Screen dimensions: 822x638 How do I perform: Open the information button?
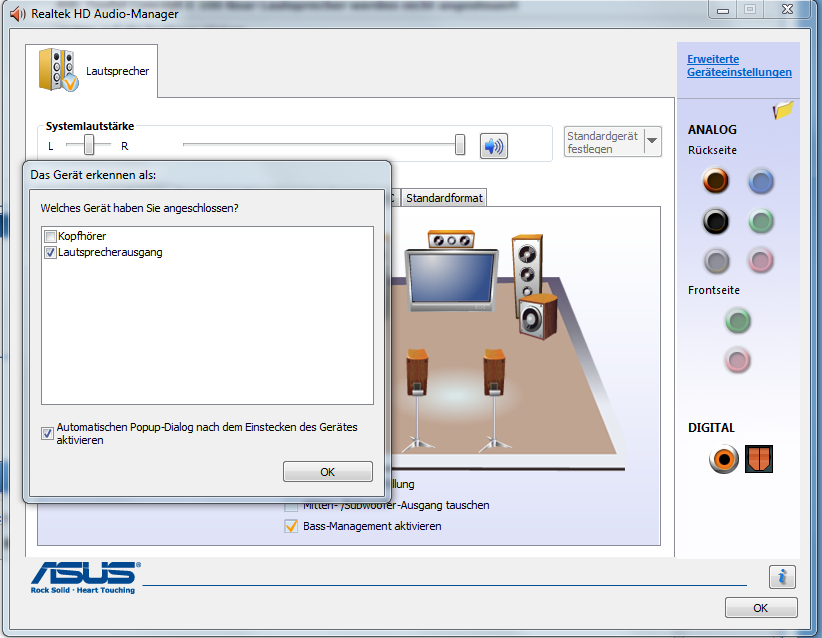pyautogui.click(x=782, y=577)
